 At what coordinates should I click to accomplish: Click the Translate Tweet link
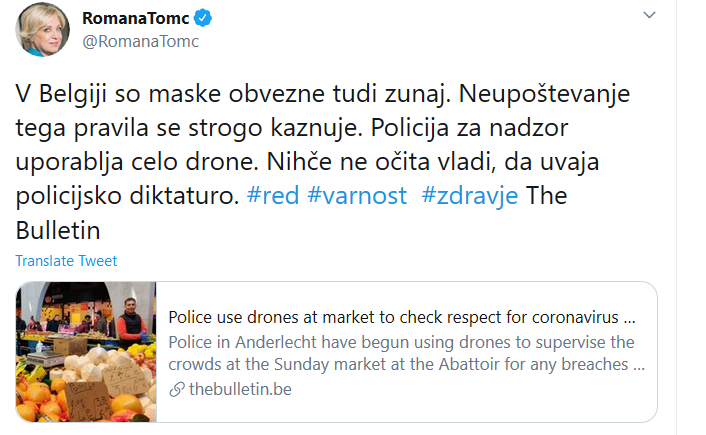[66, 261]
